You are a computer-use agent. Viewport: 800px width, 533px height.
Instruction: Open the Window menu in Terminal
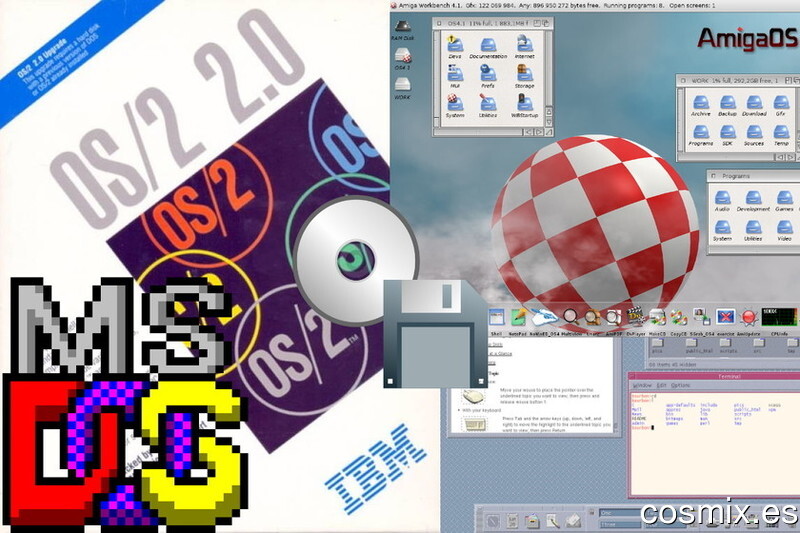click(x=642, y=386)
